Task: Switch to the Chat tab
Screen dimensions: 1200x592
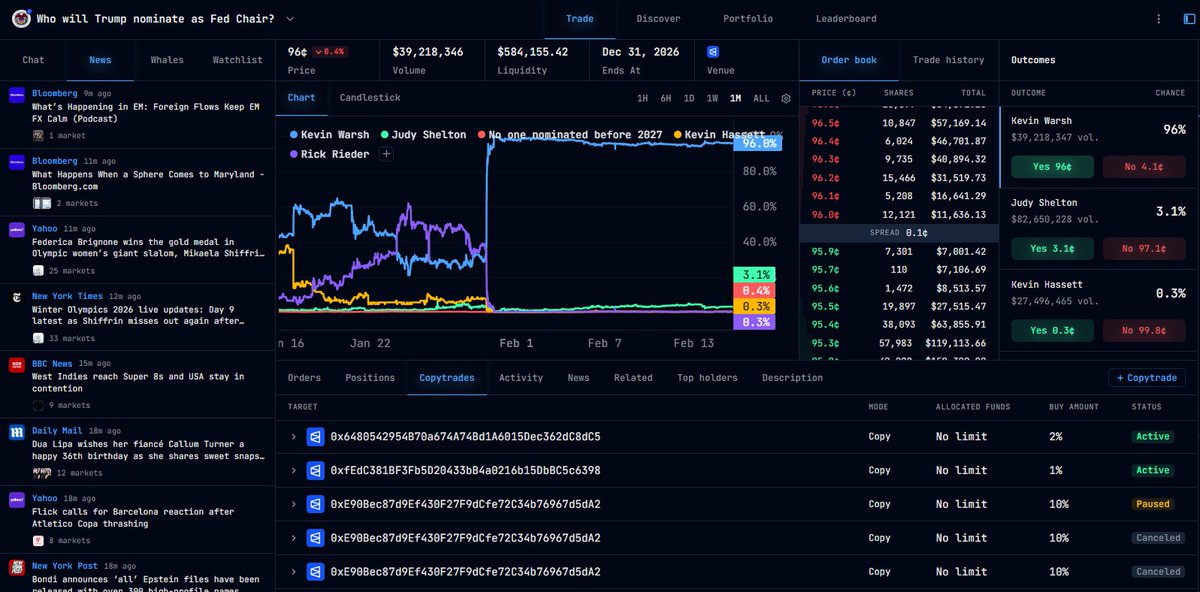Action: [x=33, y=60]
